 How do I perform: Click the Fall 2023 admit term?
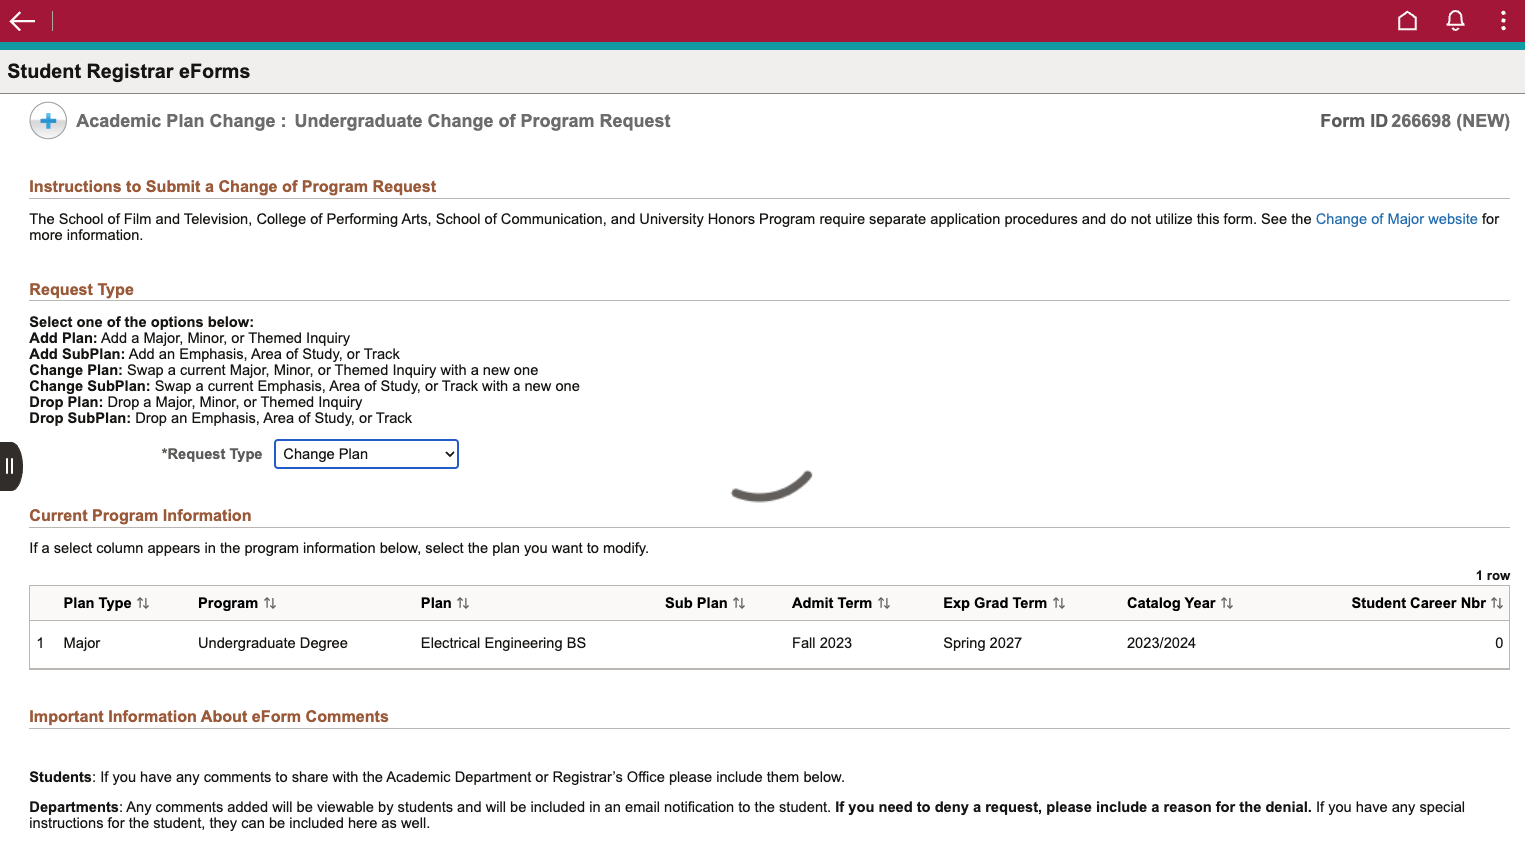tap(822, 643)
